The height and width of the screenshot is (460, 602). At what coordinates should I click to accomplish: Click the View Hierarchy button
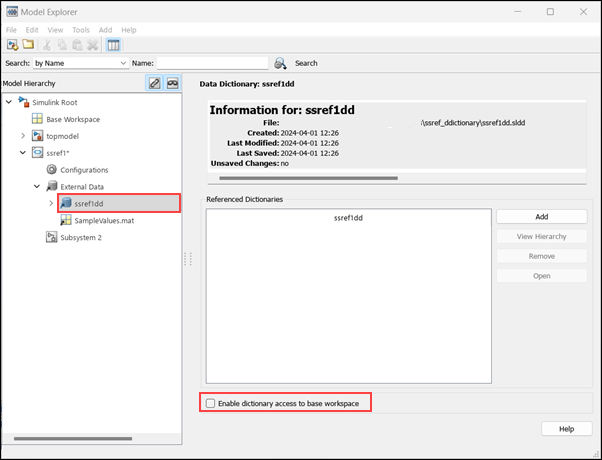click(x=542, y=237)
